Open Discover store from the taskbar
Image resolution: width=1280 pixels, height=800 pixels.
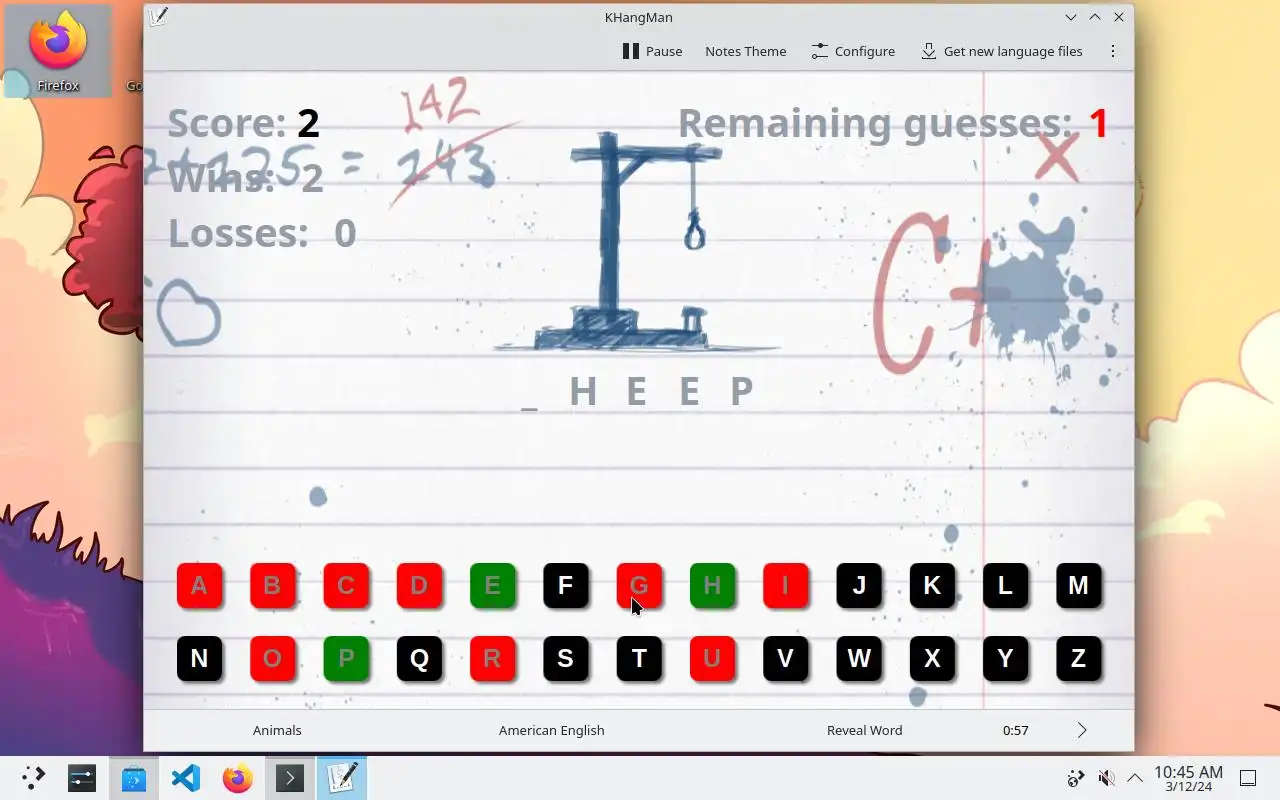pyautogui.click(x=134, y=778)
